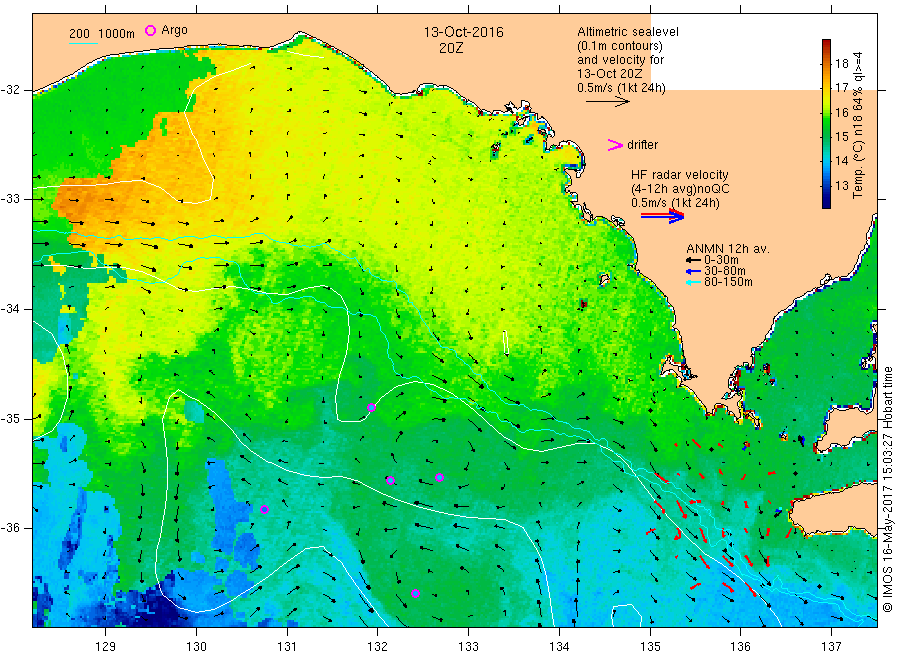
Task: Click the 132 longitude axis label
Action: click(378, 647)
